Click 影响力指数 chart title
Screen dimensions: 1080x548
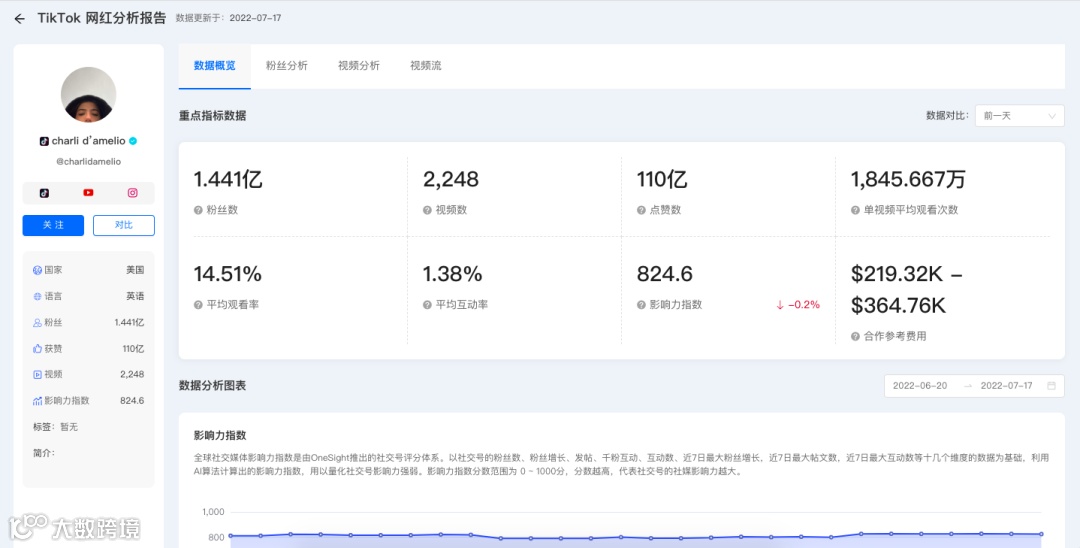[220, 436]
